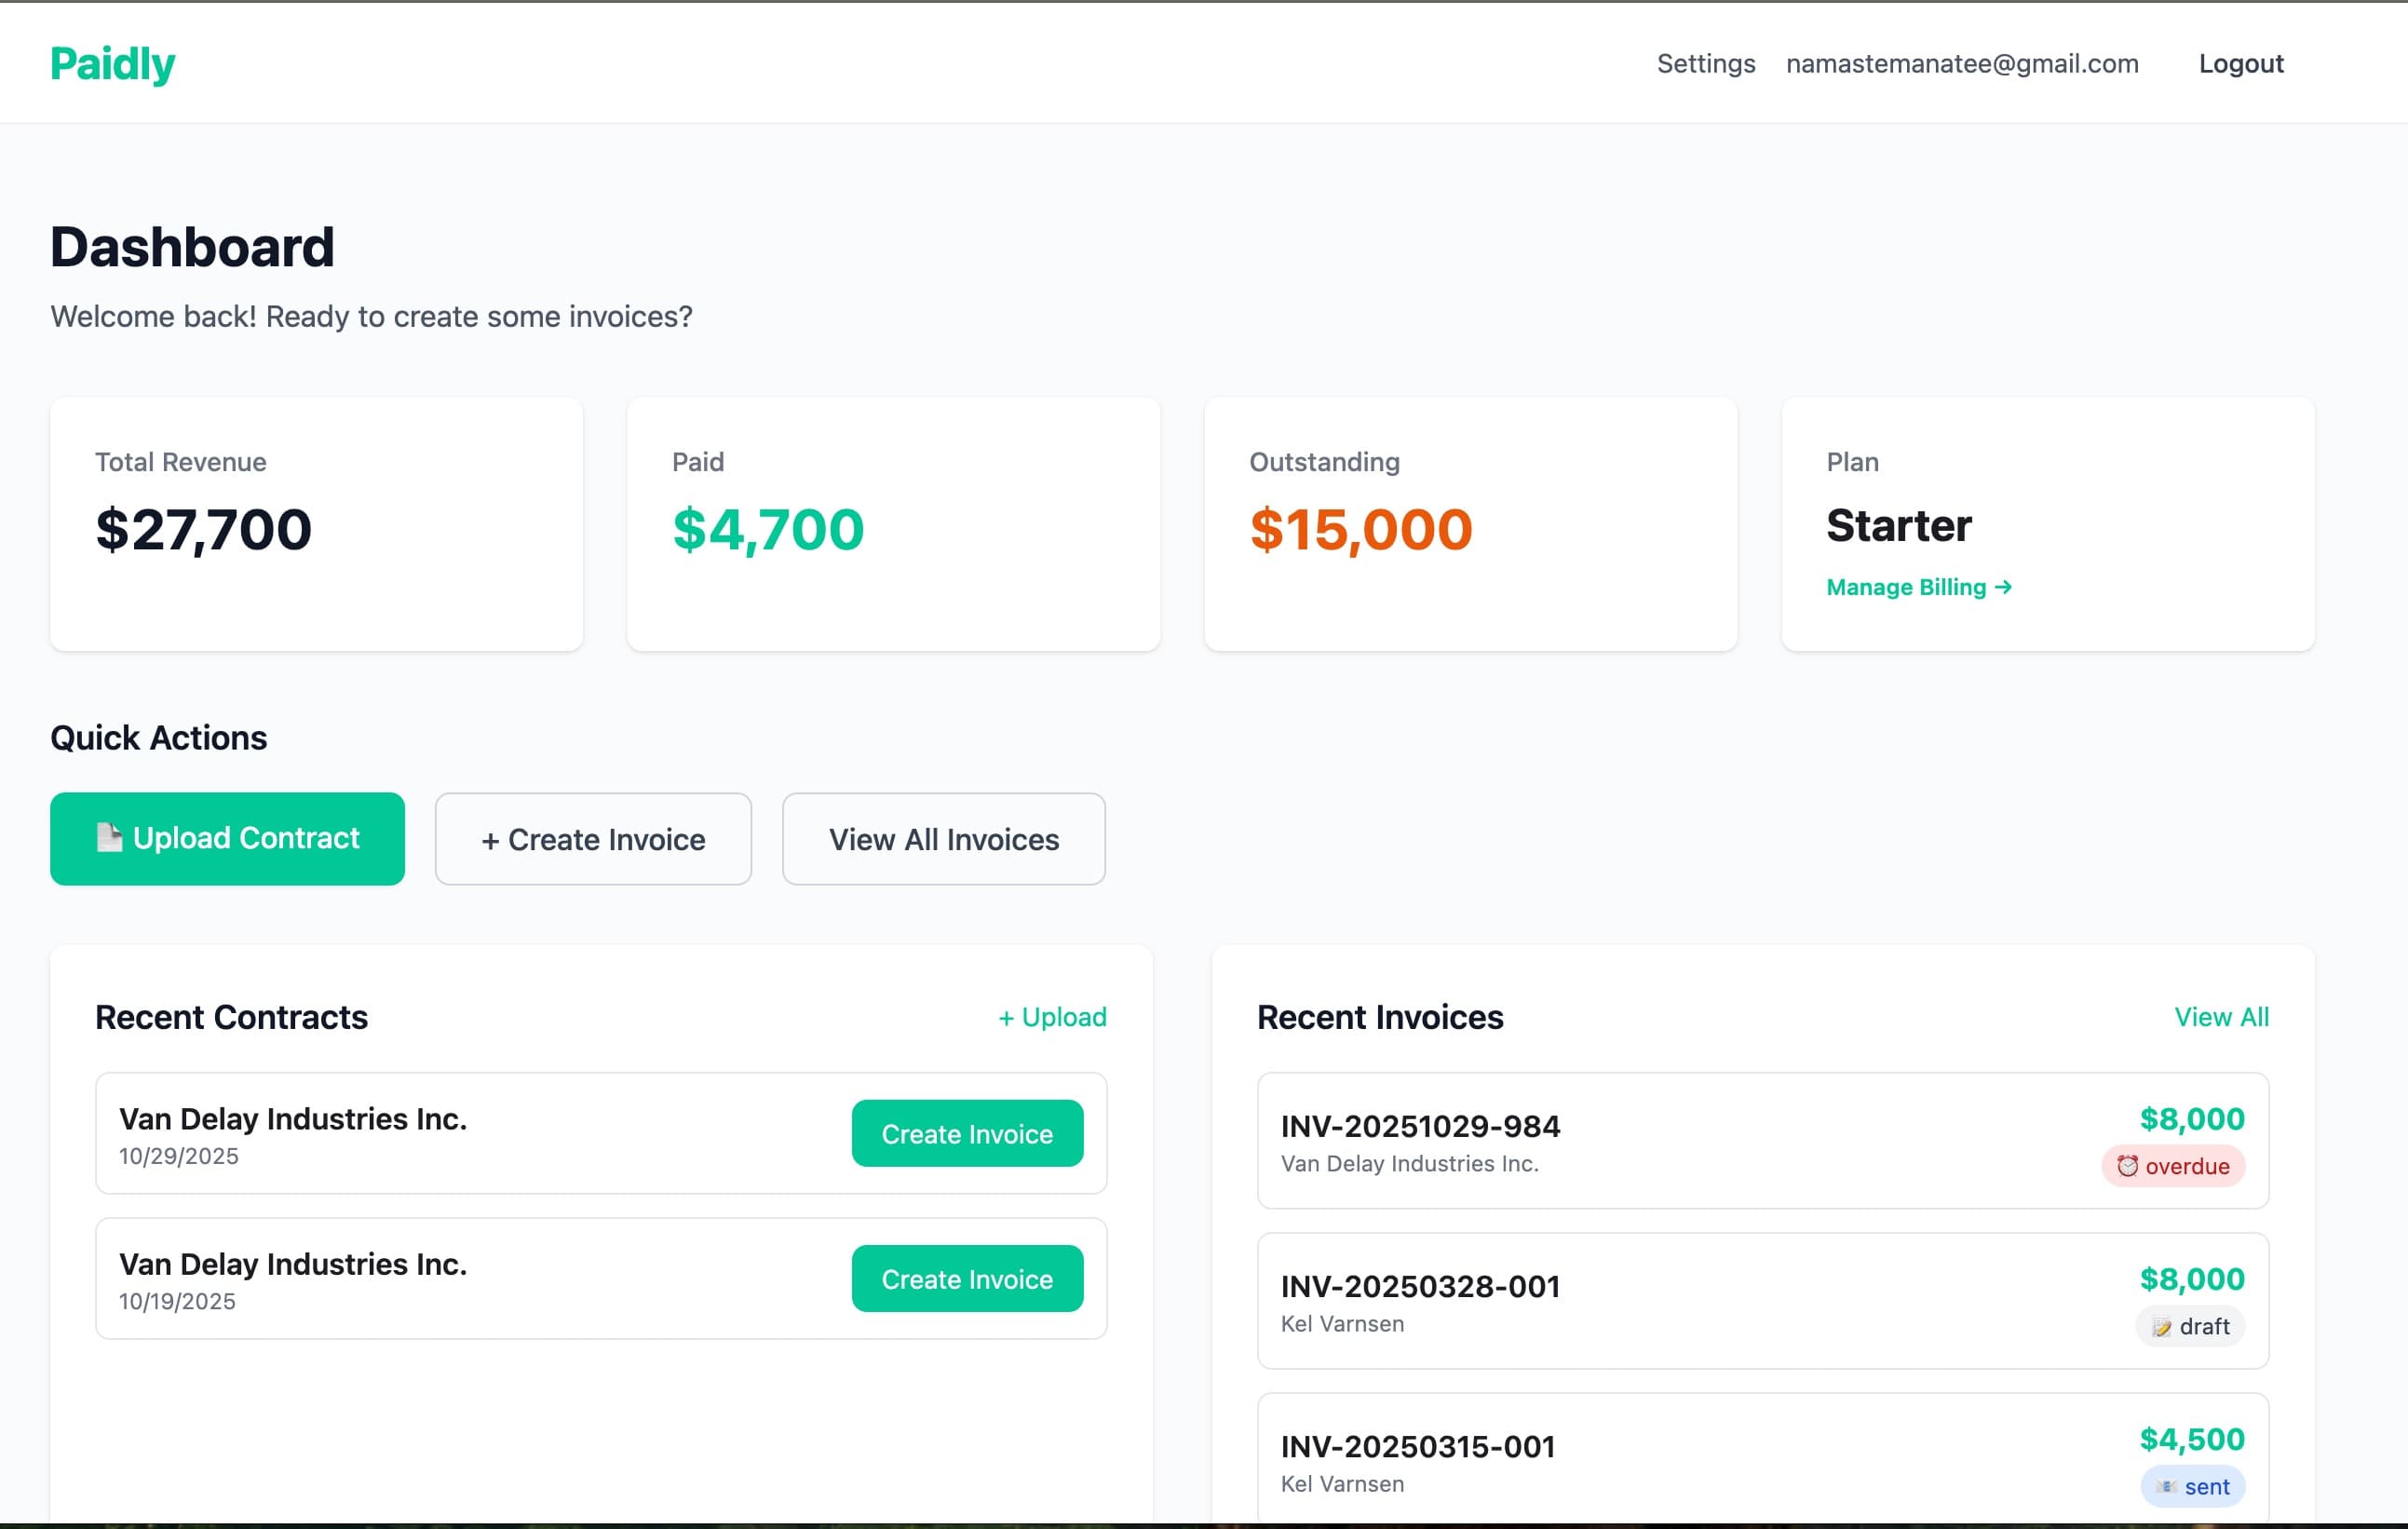Click Upload Contract quick action

[x=227, y=838]
